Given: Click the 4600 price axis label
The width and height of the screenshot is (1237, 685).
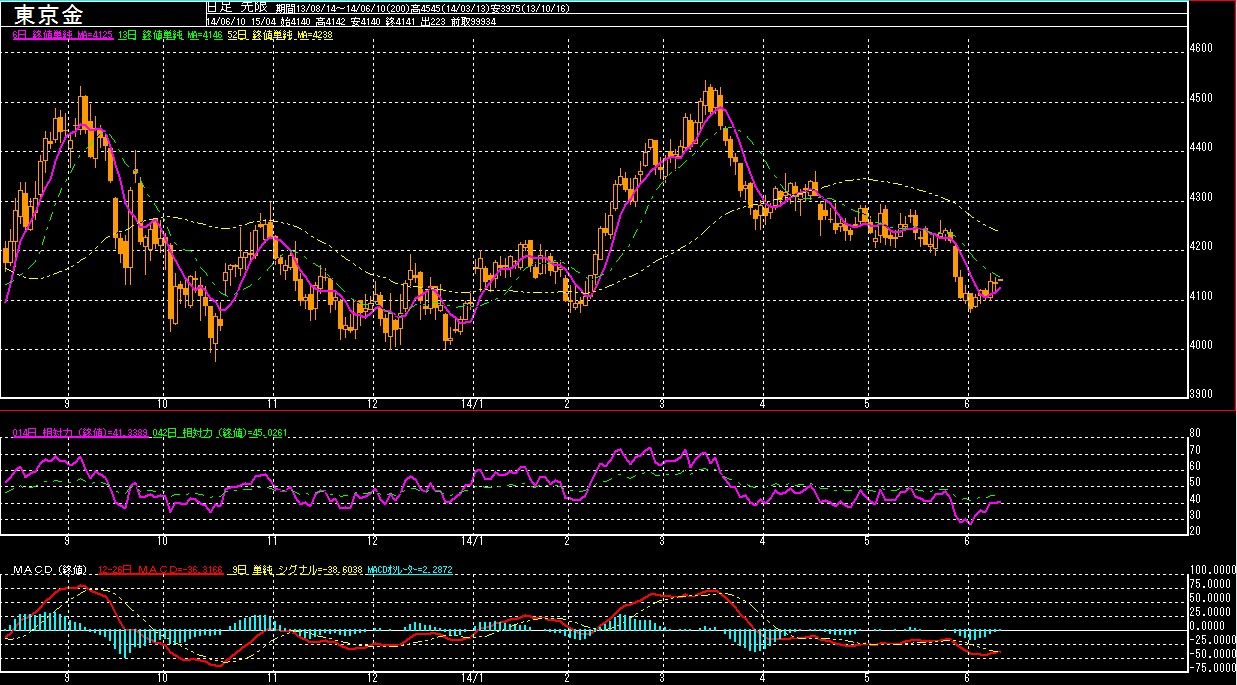Looking at the screenshot, I should click(1201, 48).
